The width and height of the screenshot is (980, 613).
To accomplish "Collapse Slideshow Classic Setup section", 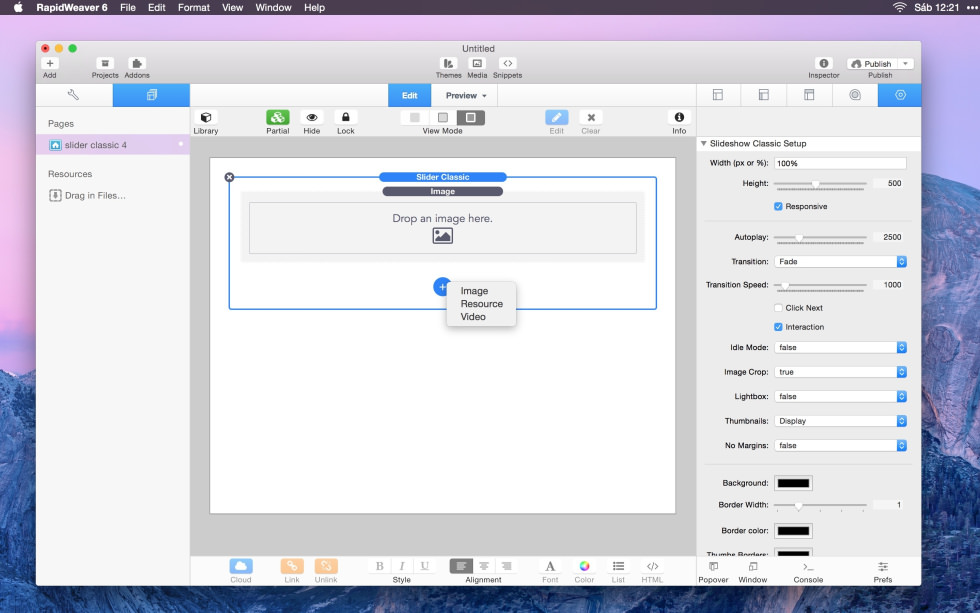I will pyautogui.click(x=704, y=144).
